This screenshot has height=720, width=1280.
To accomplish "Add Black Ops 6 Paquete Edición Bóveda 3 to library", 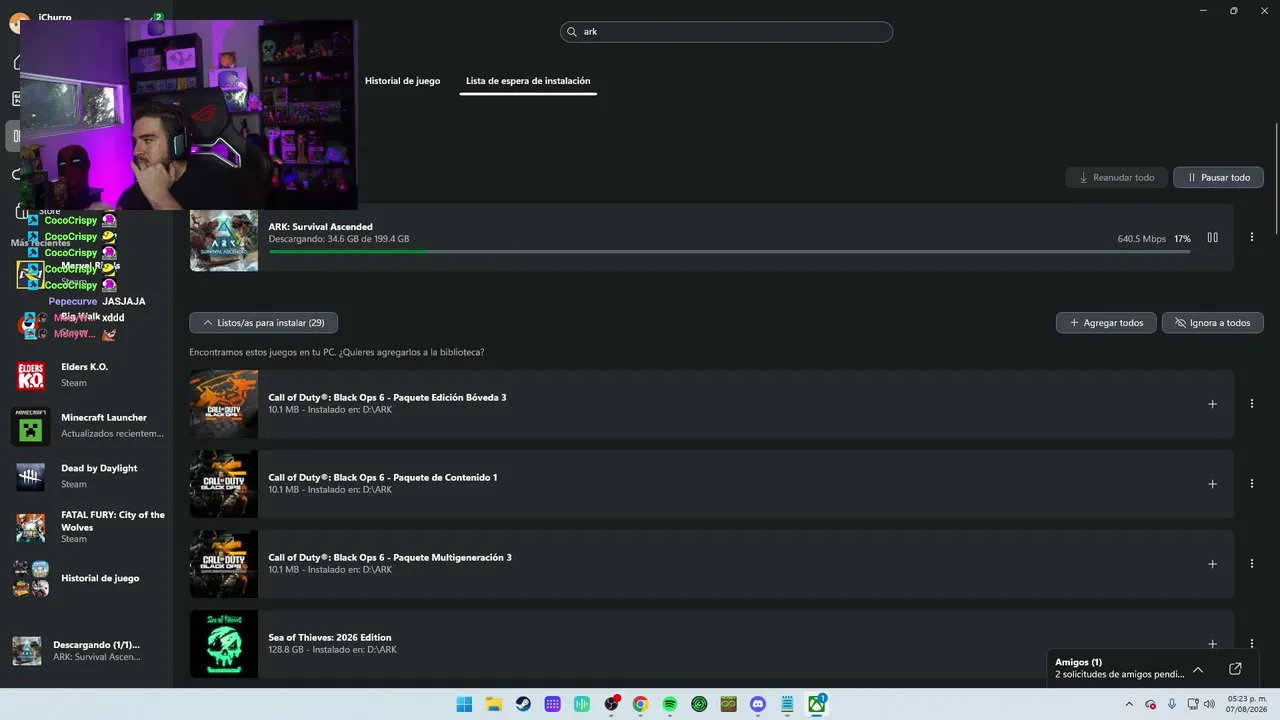I will pos(1212,404).
